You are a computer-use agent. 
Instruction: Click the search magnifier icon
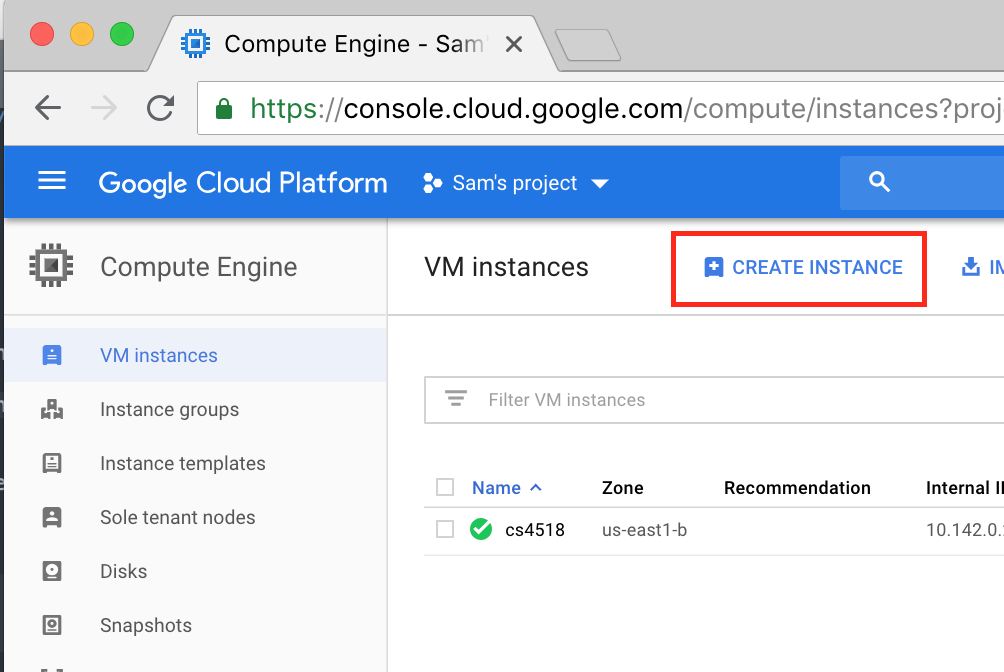pyautogui.click(x=879, y=182)
